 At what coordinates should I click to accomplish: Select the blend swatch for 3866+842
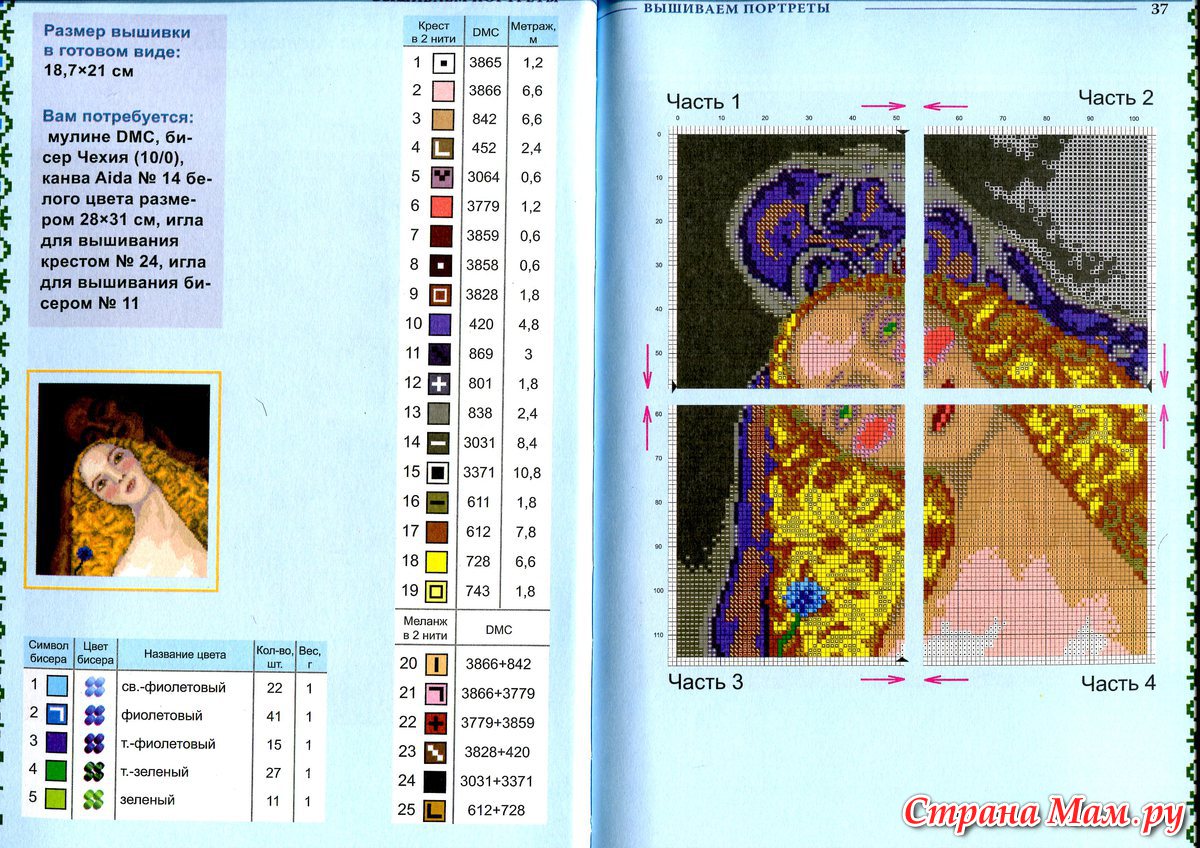point(438,663)
